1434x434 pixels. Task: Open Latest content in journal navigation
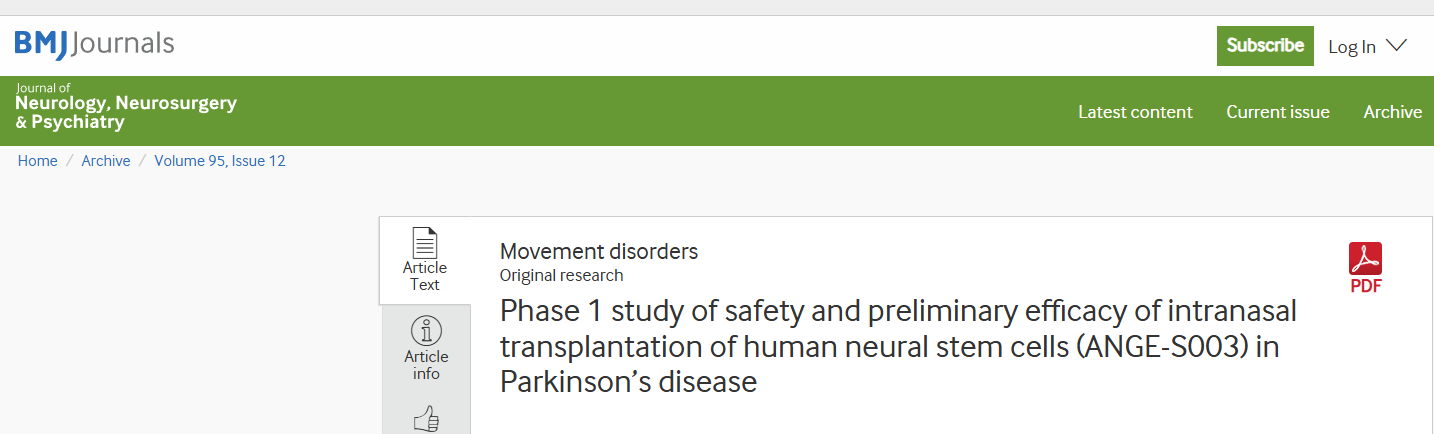pos(1135,112)
